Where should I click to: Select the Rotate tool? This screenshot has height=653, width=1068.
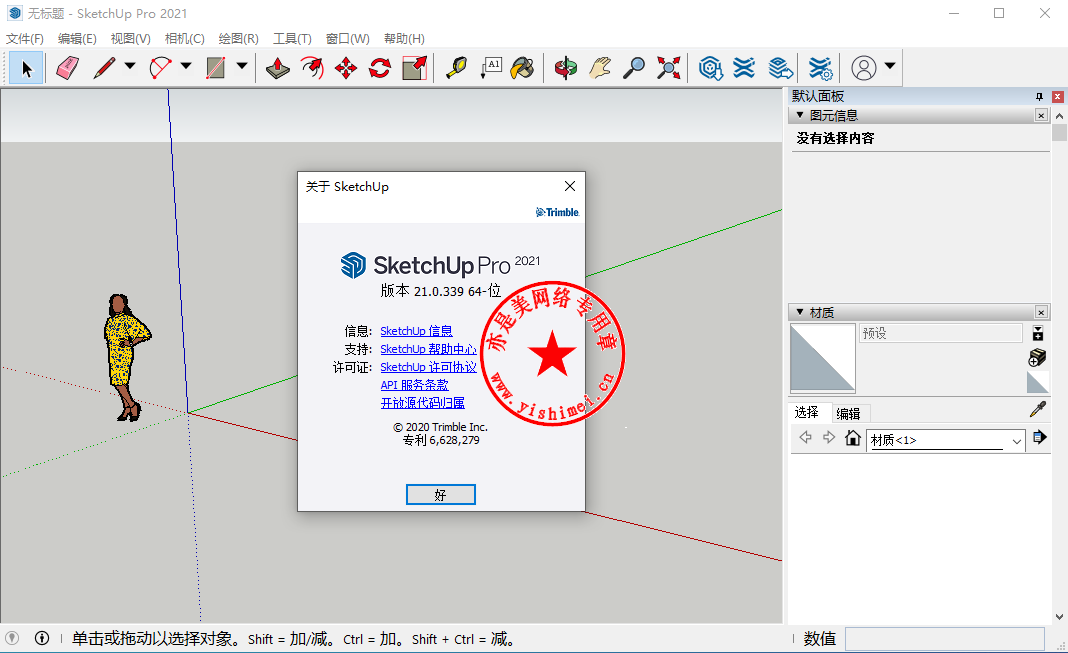380,68
